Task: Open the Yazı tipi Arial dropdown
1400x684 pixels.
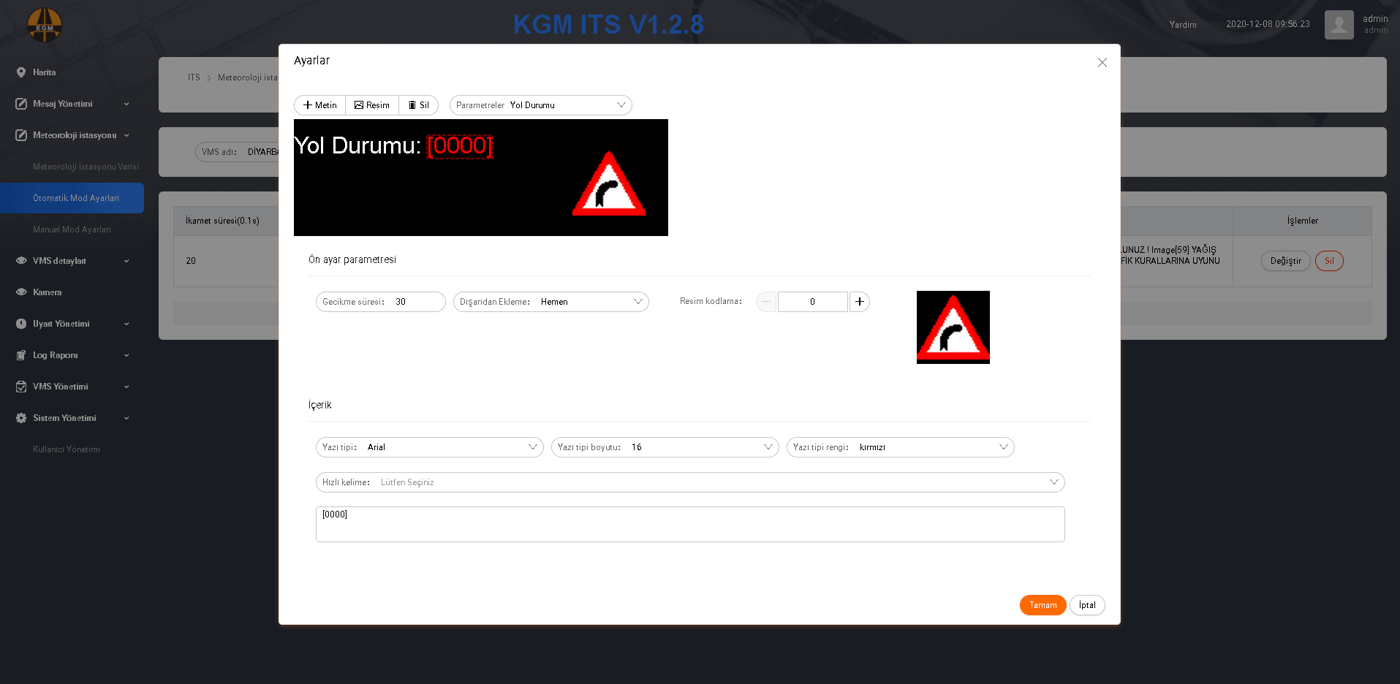Action: (x=430, y=447)
